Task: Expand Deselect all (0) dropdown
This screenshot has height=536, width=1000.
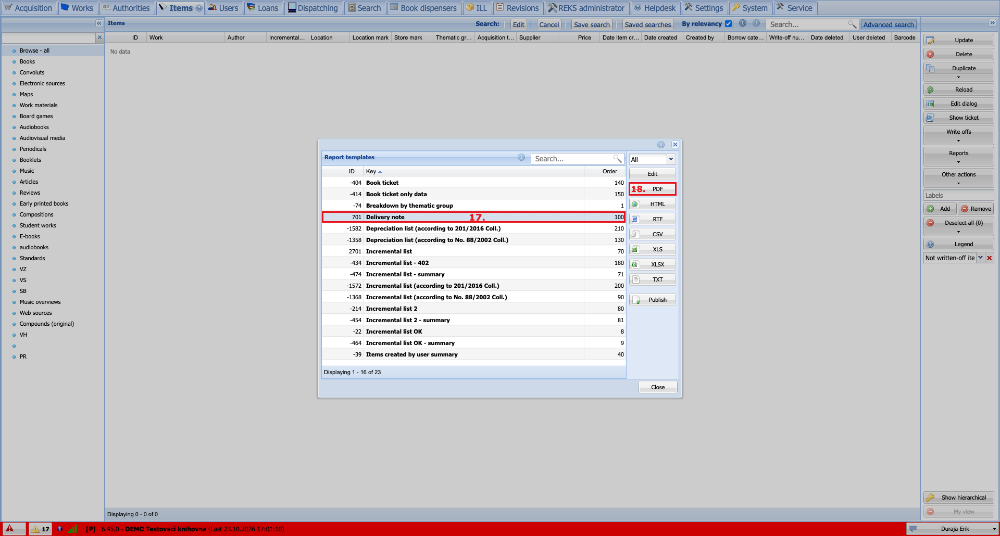Action: (x=959, y=232)
